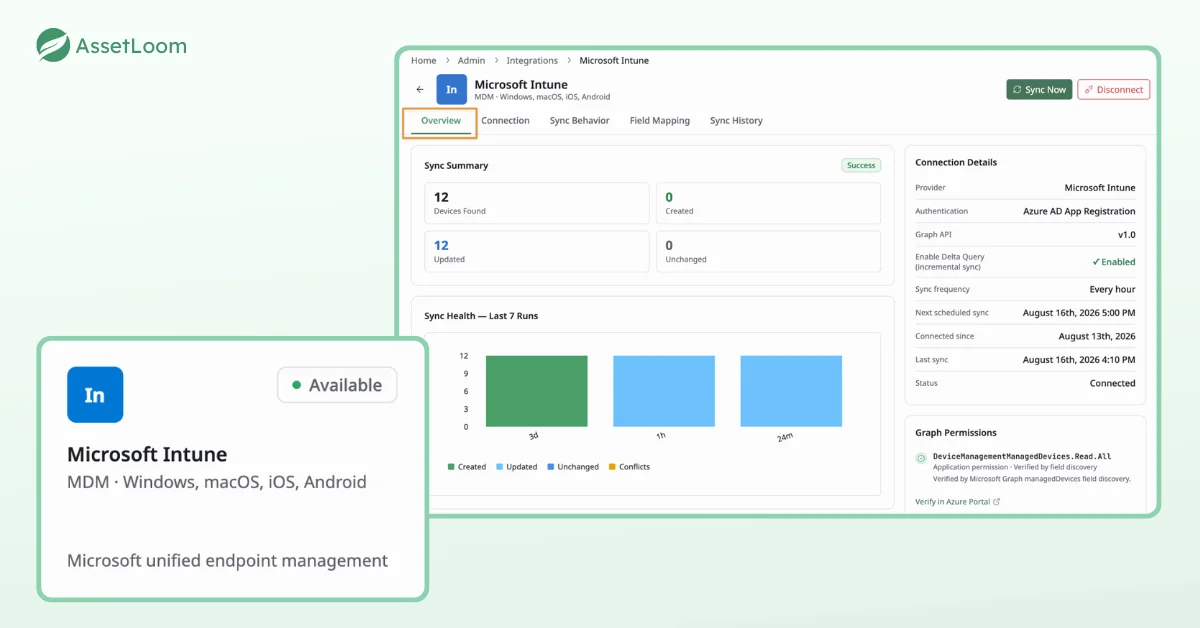Go to Home breadcrumb
Image resolution: width=1200 pixels, height=628 pixels.
click(x=424, y=61)
